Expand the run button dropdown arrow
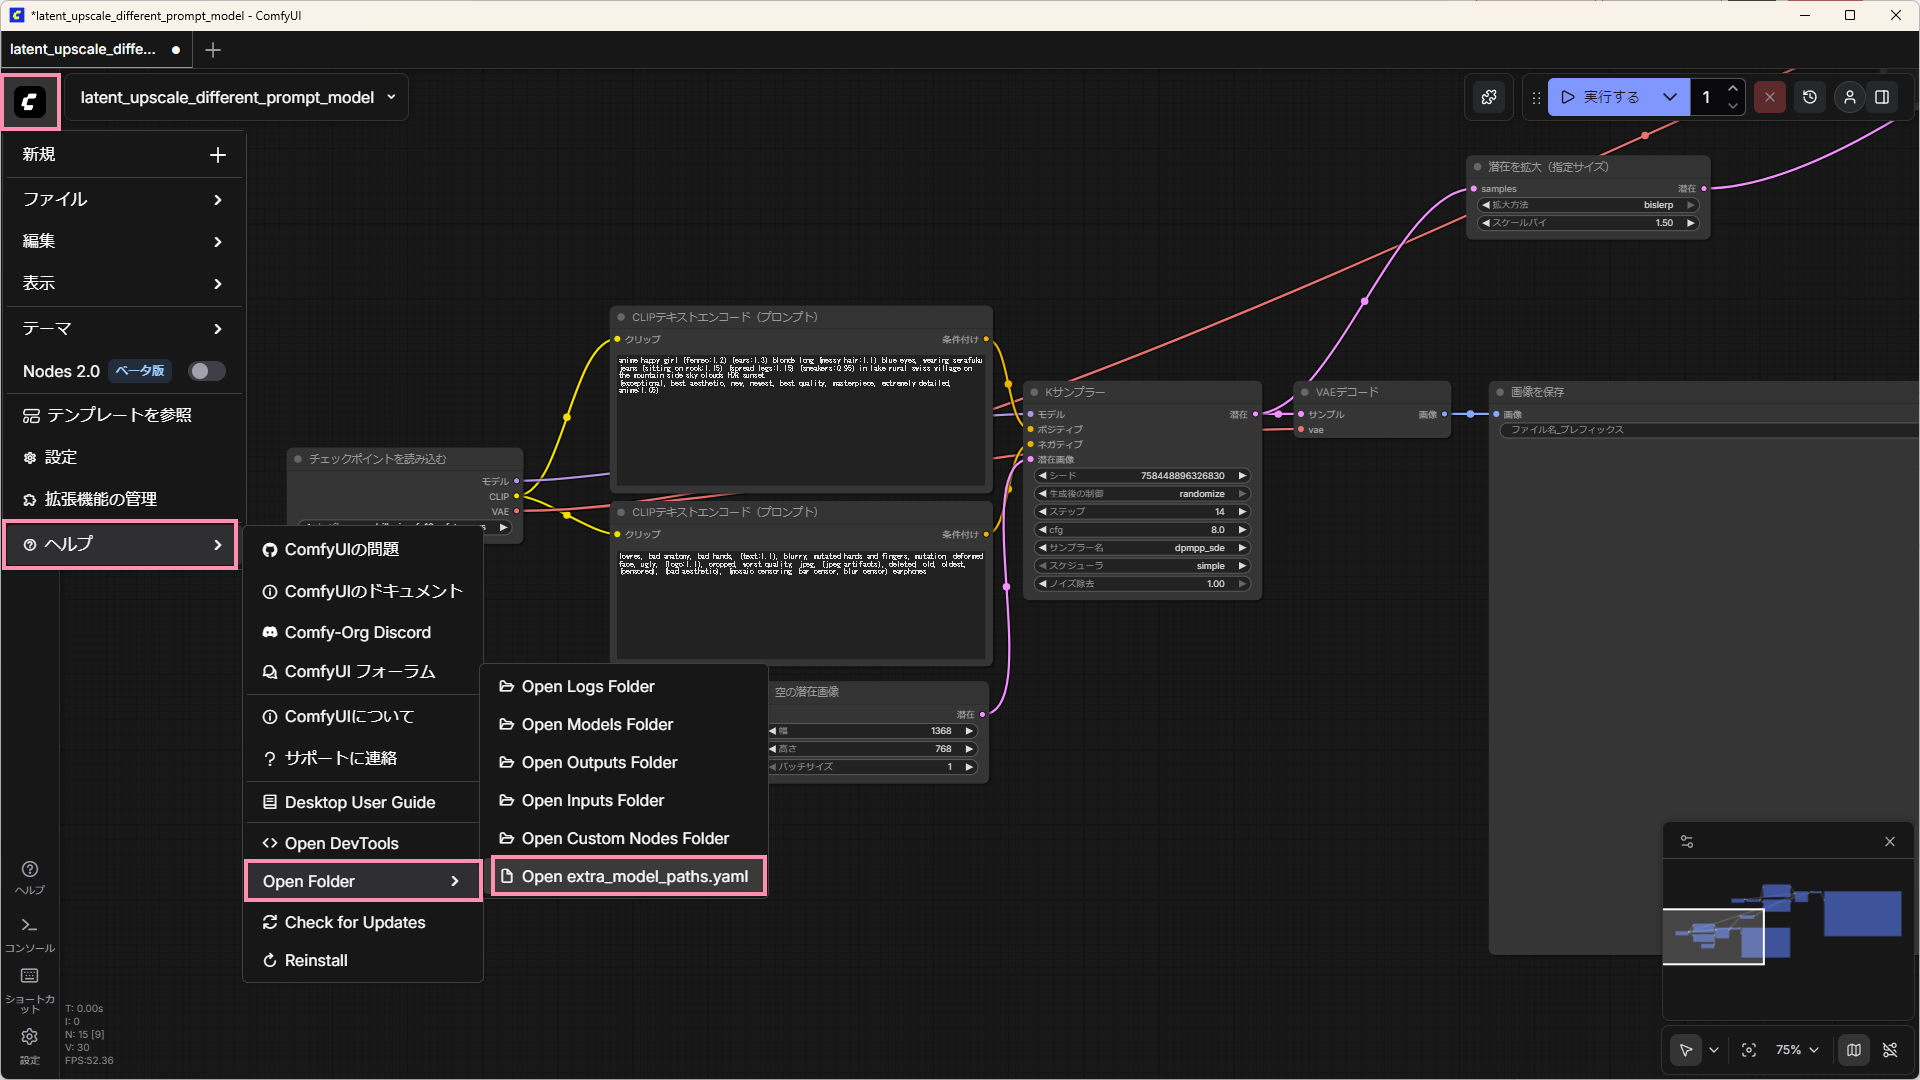The height and width of the screenshot is (1080, 1920). point(1669,97)
